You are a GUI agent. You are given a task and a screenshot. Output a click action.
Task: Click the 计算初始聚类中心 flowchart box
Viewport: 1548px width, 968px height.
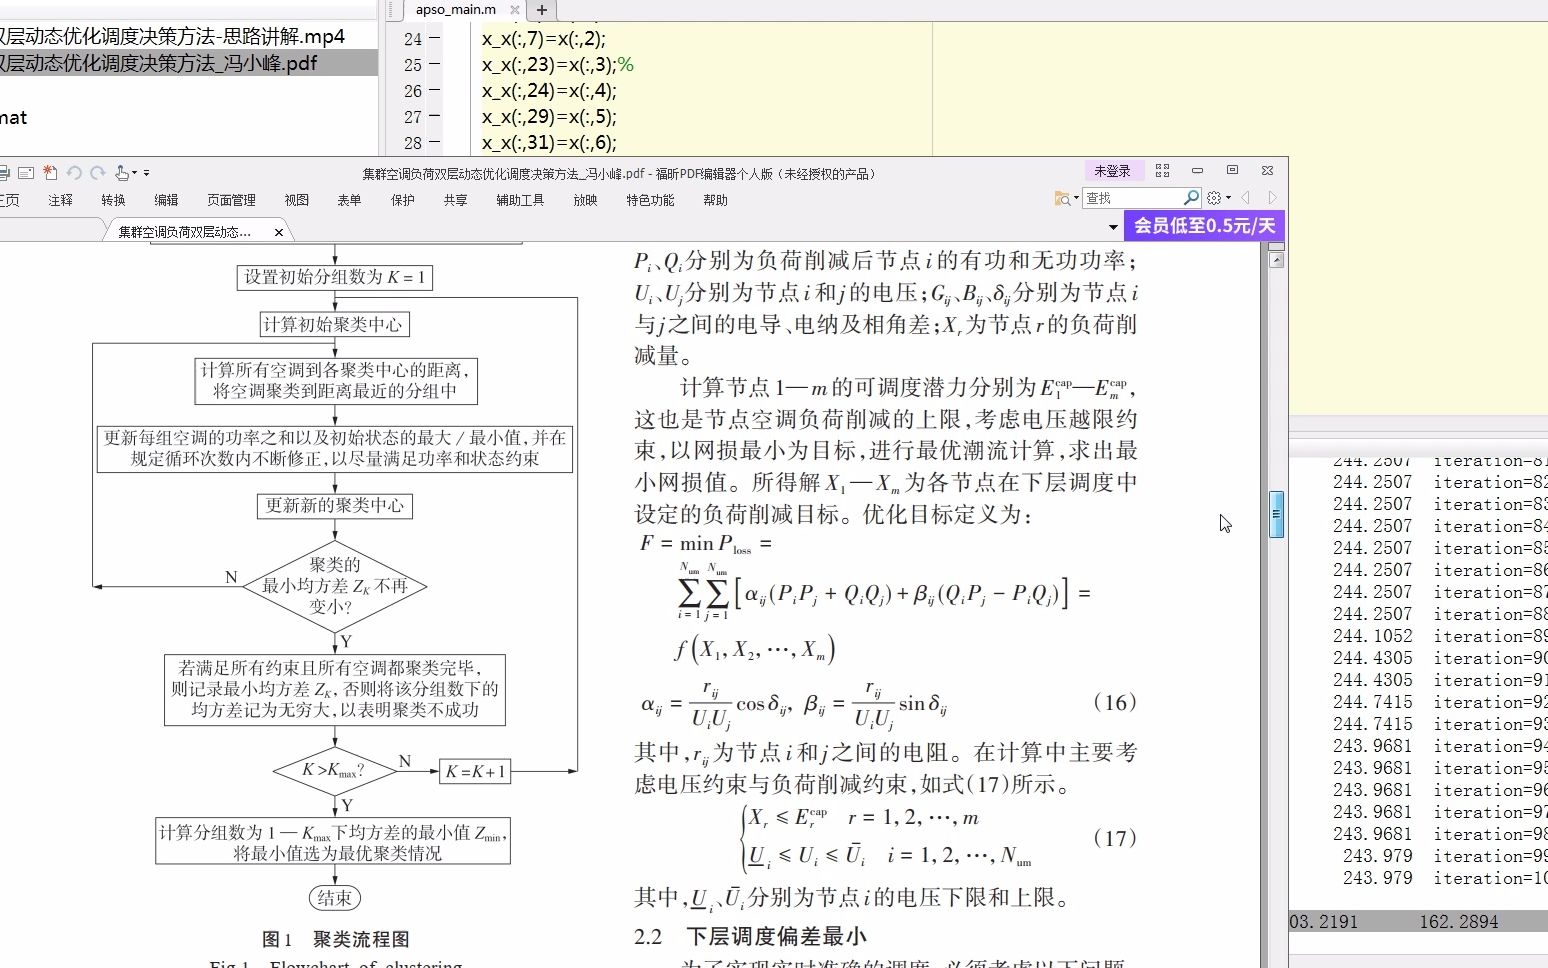pos(335,325)
